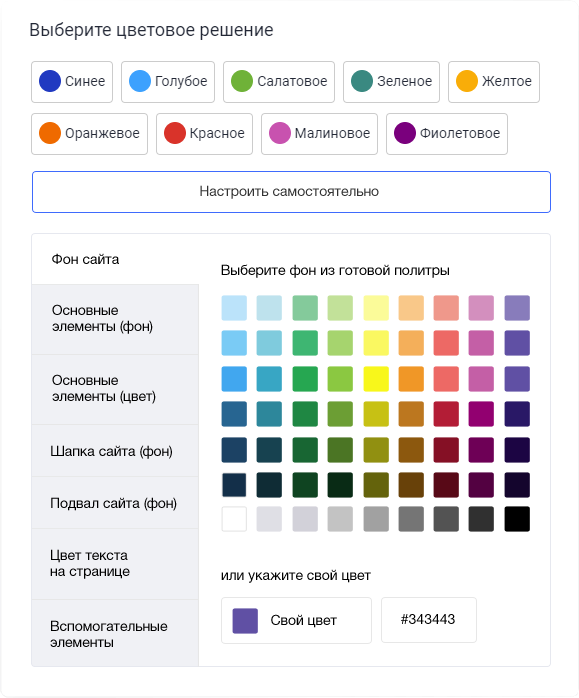The width and height of the screenshot is (579, 698).
Task: Select the Красное color scheme
Action: click(x=204, y=134)
